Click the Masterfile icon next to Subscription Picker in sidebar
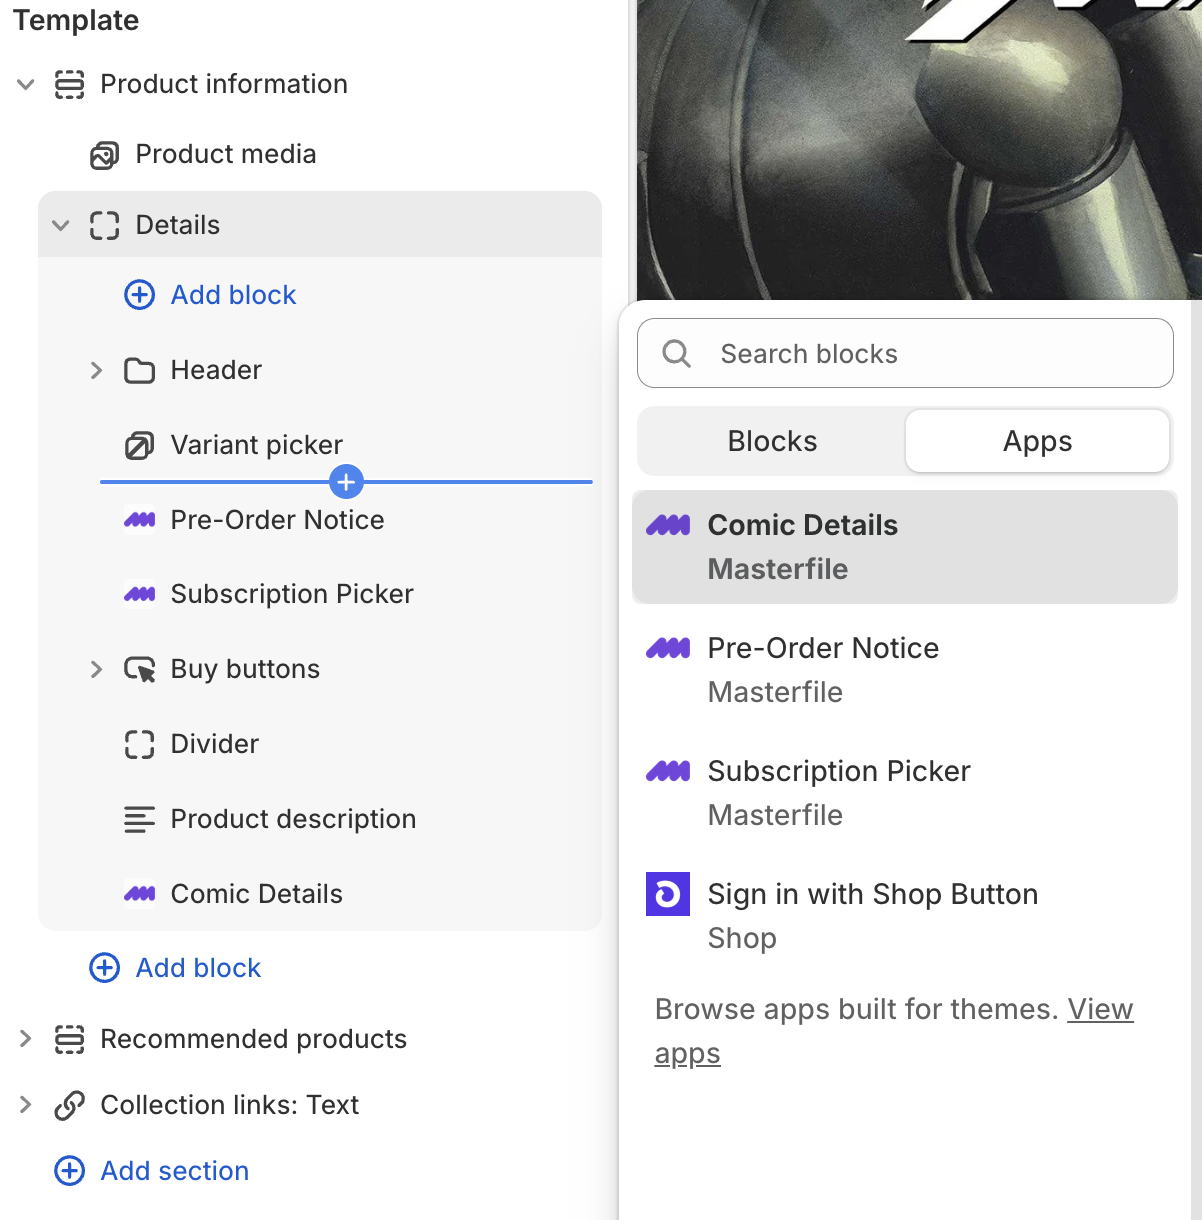Screen dimensions: 1202x1220 coord(139,594)
